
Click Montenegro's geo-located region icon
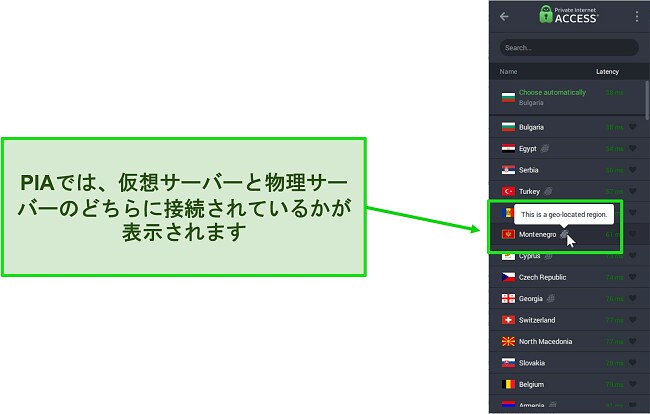[x=564, y=234]
